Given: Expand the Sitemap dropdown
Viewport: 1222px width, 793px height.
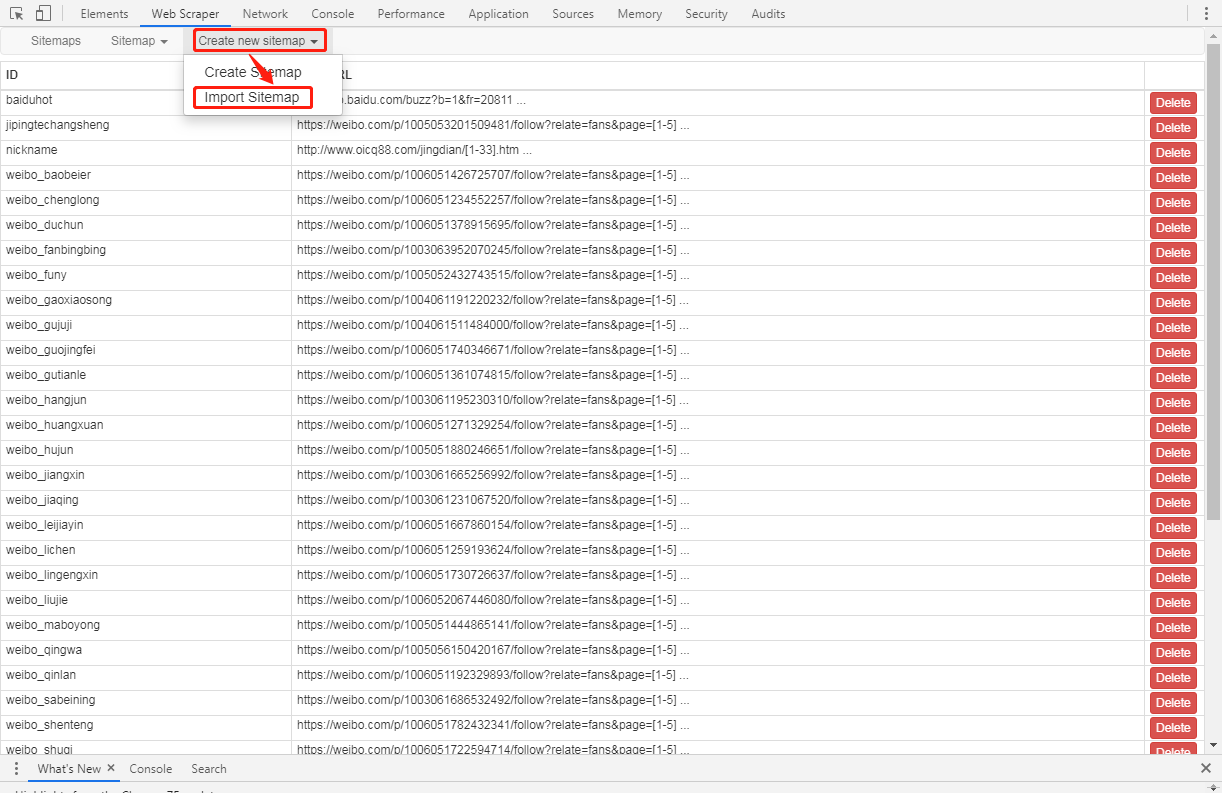Looking at the screenshot, I should [x=139, y=41].
